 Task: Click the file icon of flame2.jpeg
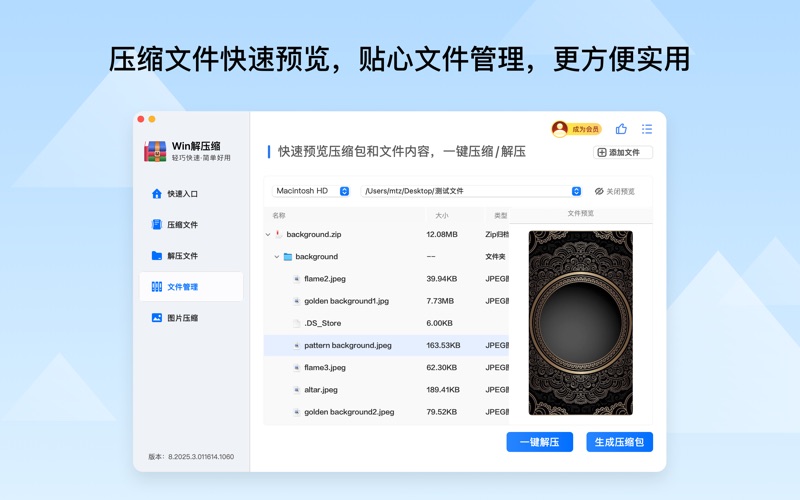tap(296, 279)
